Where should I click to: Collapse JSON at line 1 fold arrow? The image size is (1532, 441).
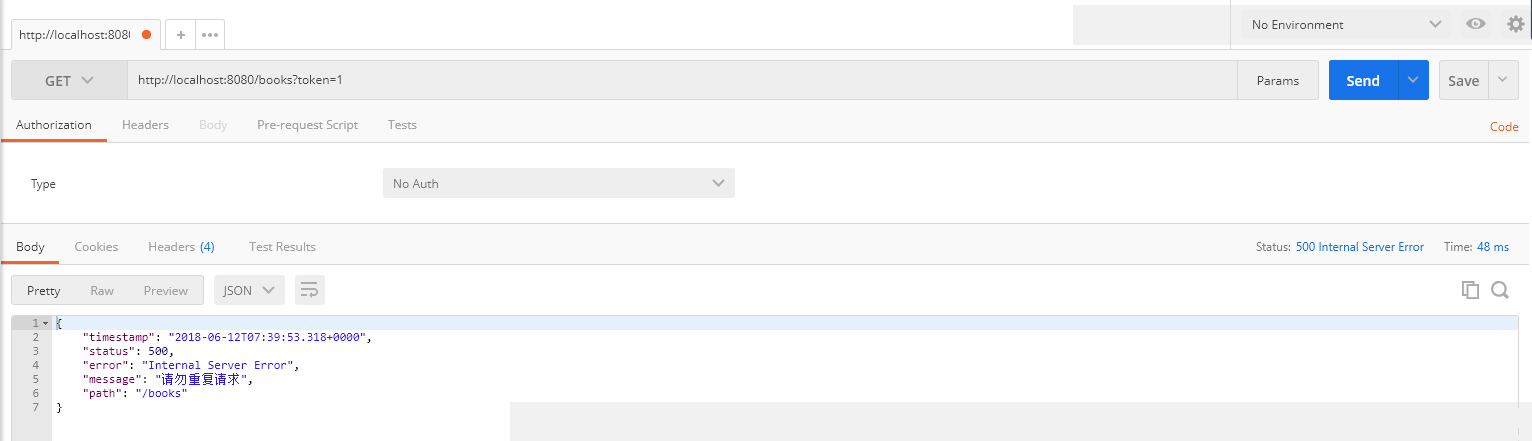(x=45, y=323)
